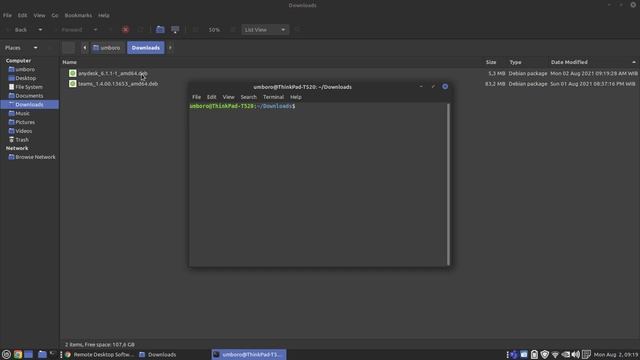The height and width of the screenshot is (360, 640).
Task: Click the Trash icon in sidebar
Action: pos(11,140)
